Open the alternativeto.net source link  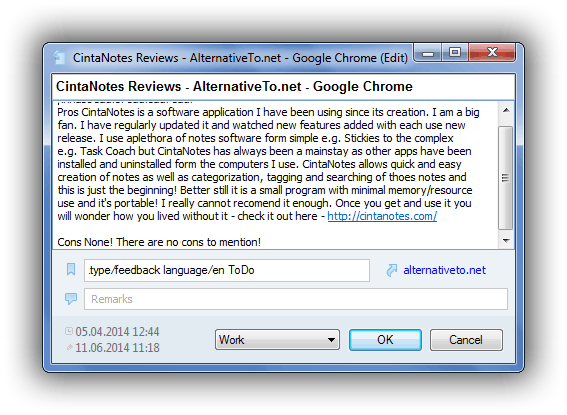tap(444, 270)
